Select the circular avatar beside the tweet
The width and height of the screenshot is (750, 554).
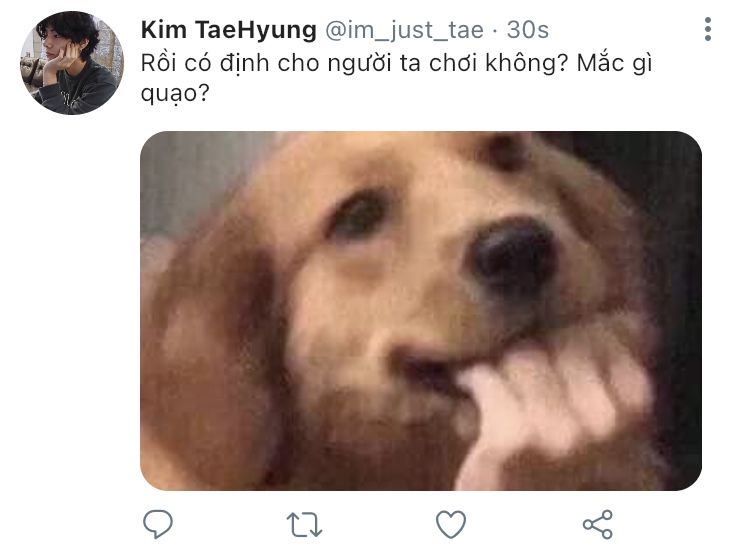(72, 63)
